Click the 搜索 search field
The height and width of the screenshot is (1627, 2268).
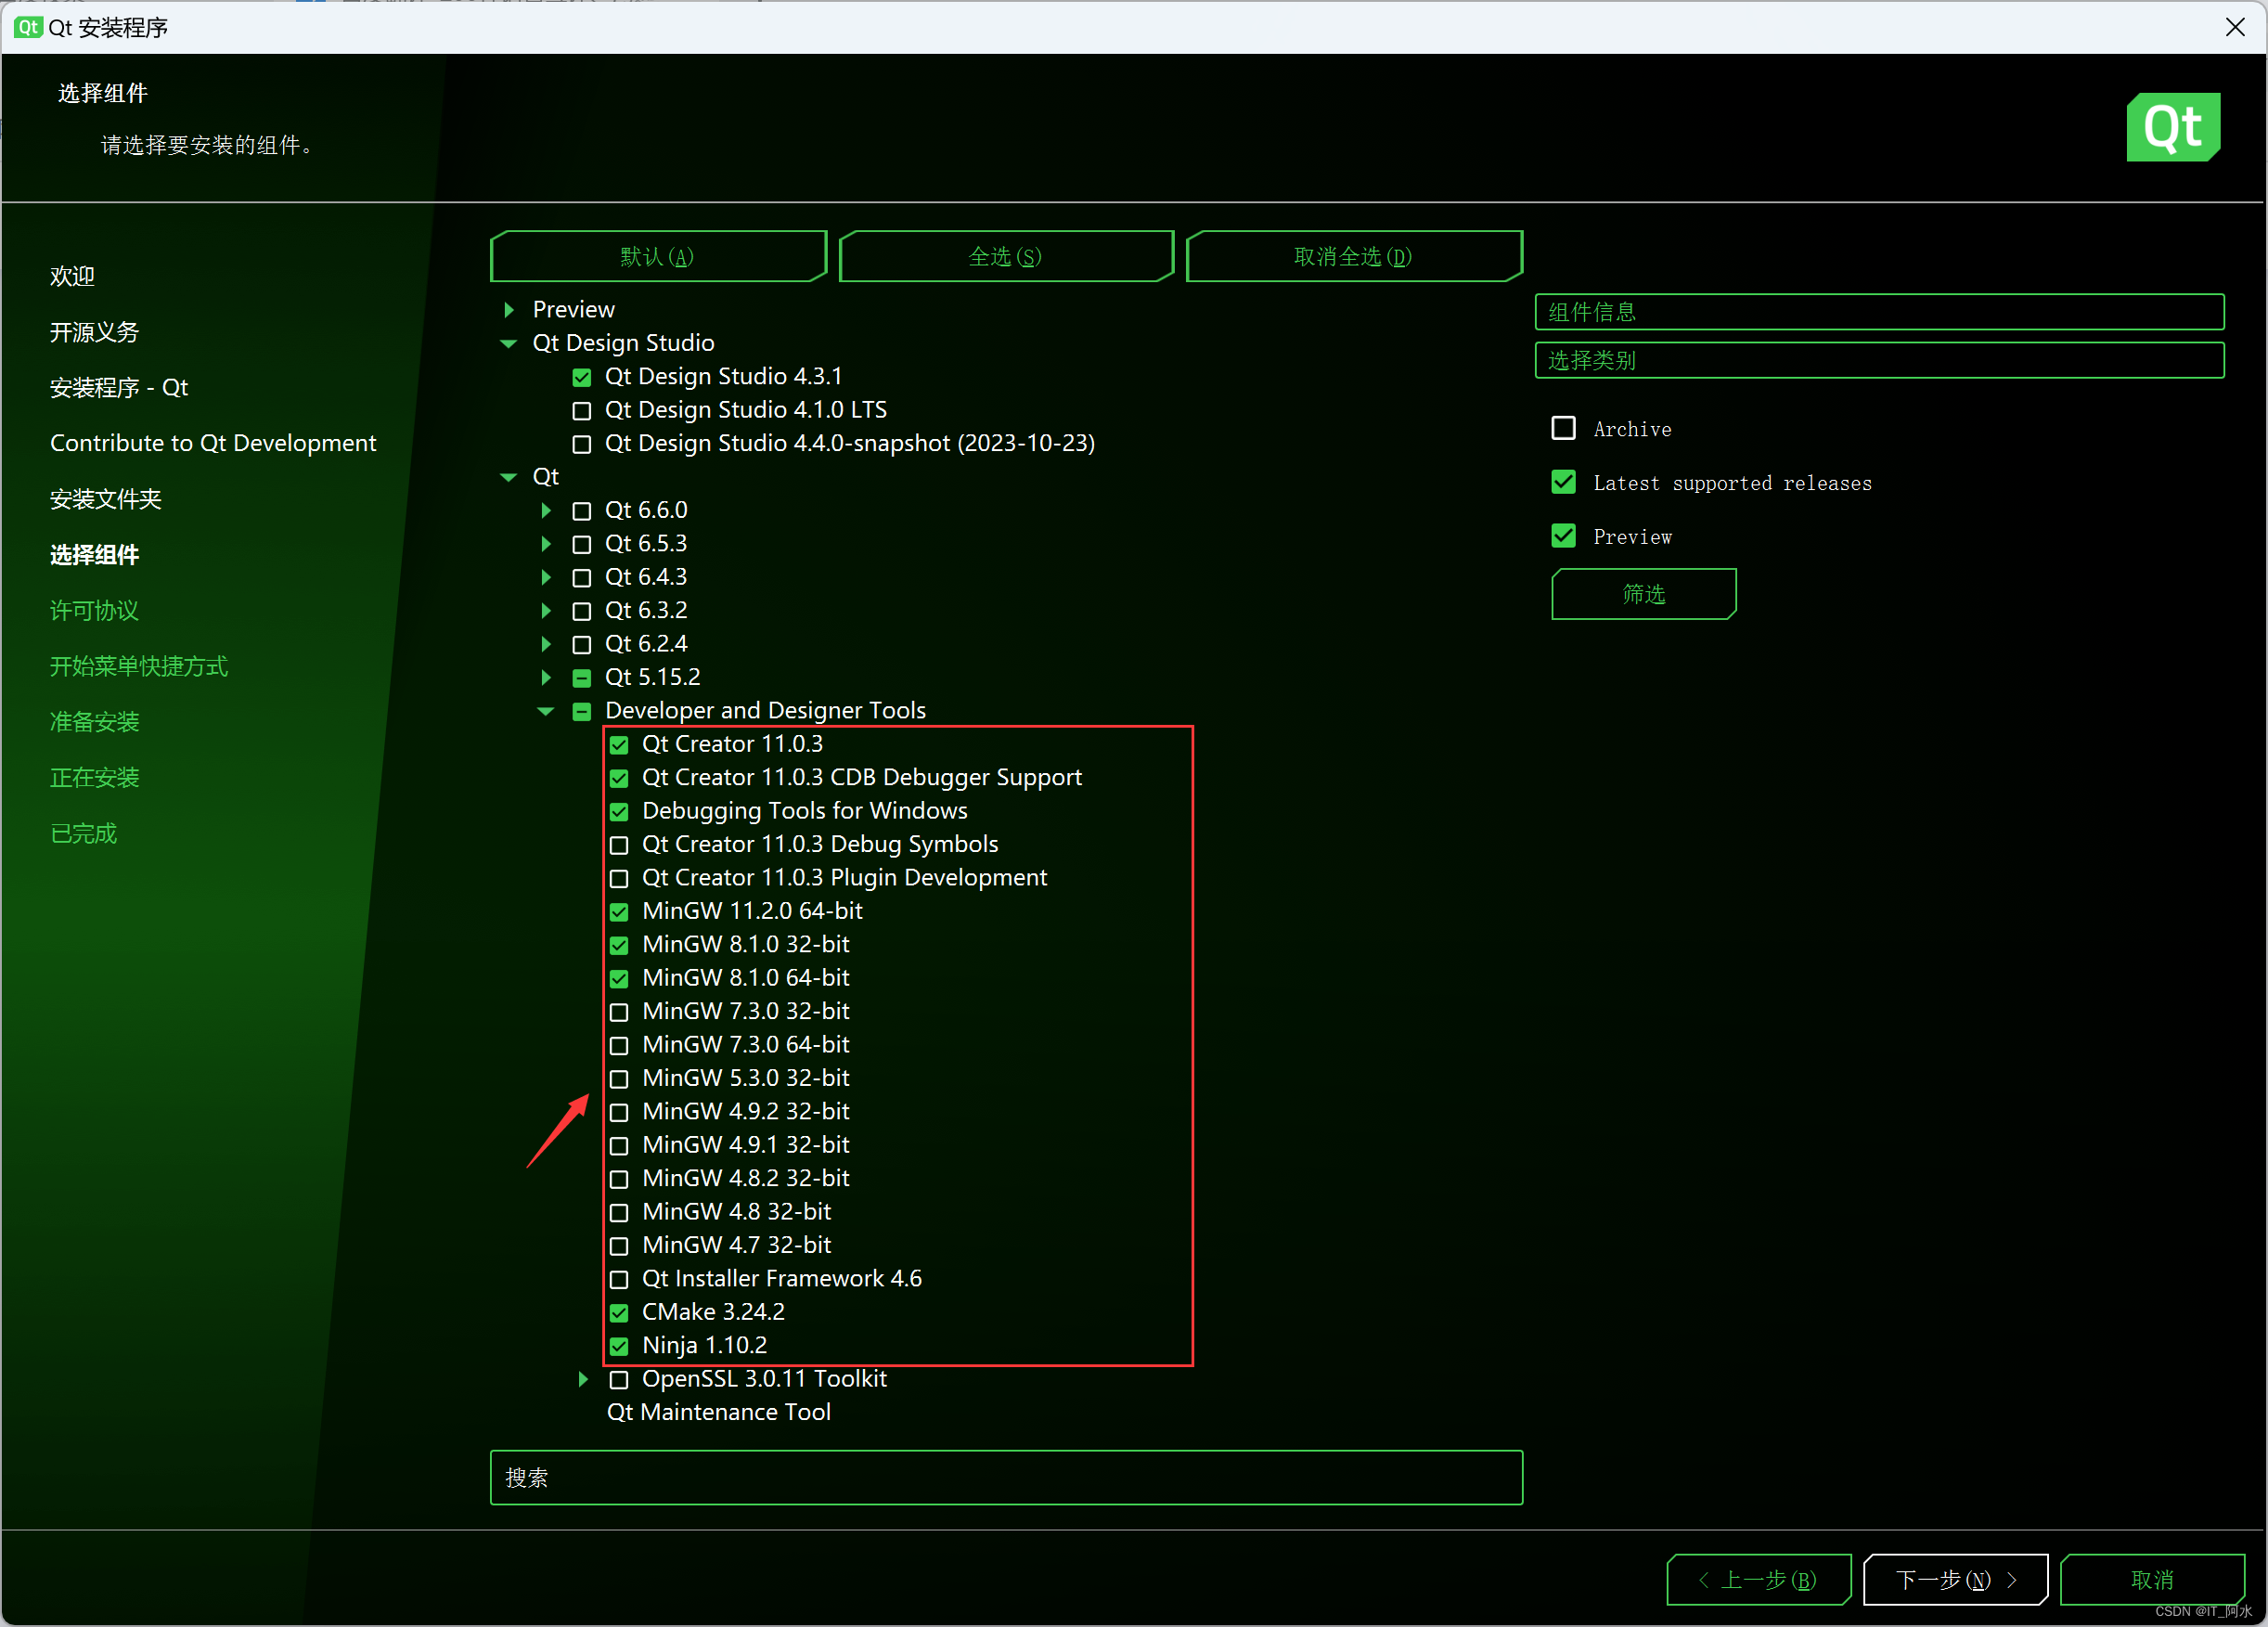pyautogui.click(x=1006, y=1478)
